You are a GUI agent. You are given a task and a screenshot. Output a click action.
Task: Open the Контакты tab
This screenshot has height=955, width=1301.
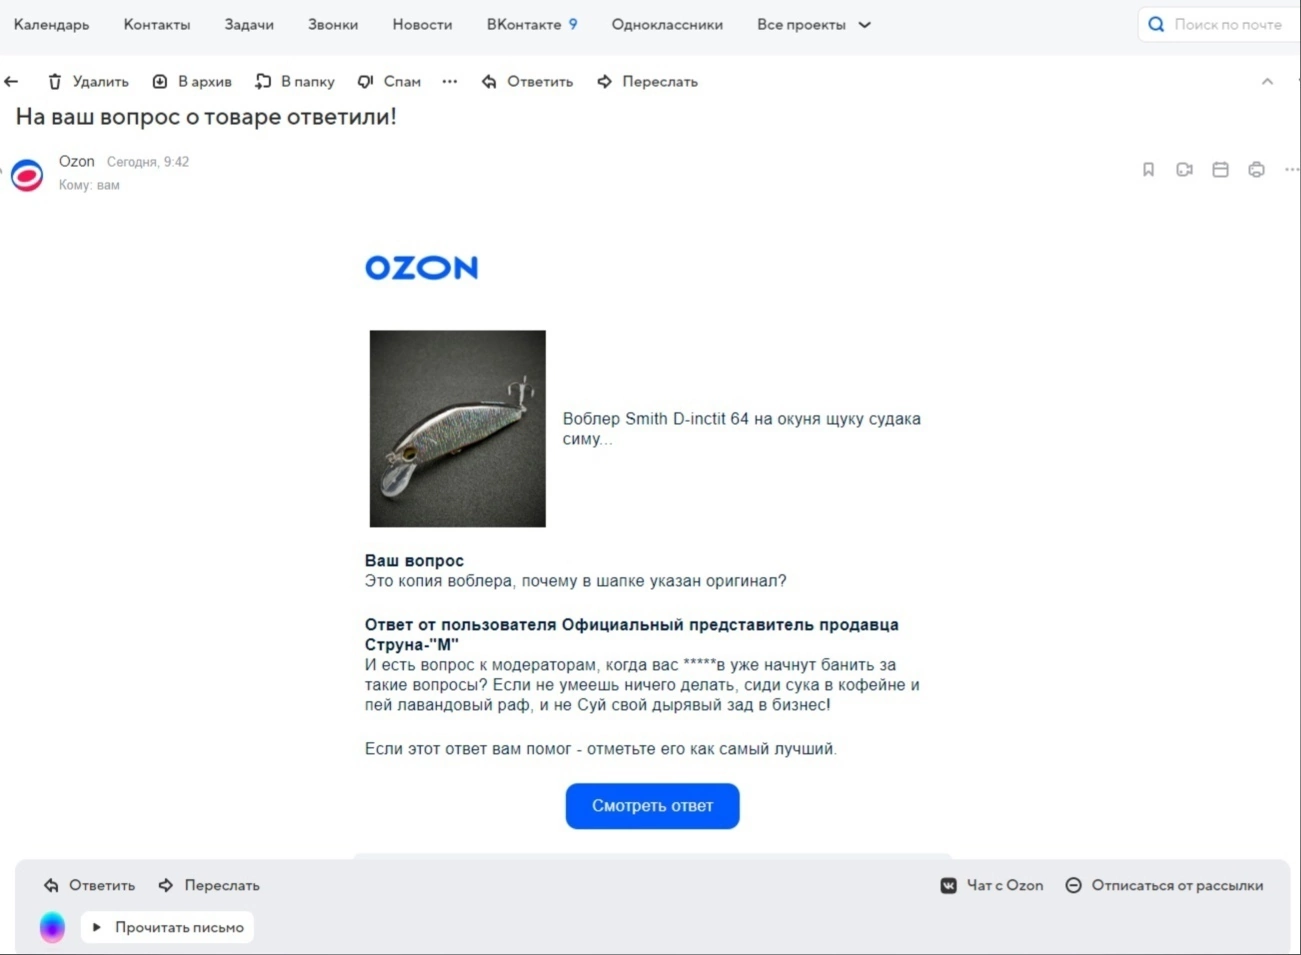pos(157,25)
